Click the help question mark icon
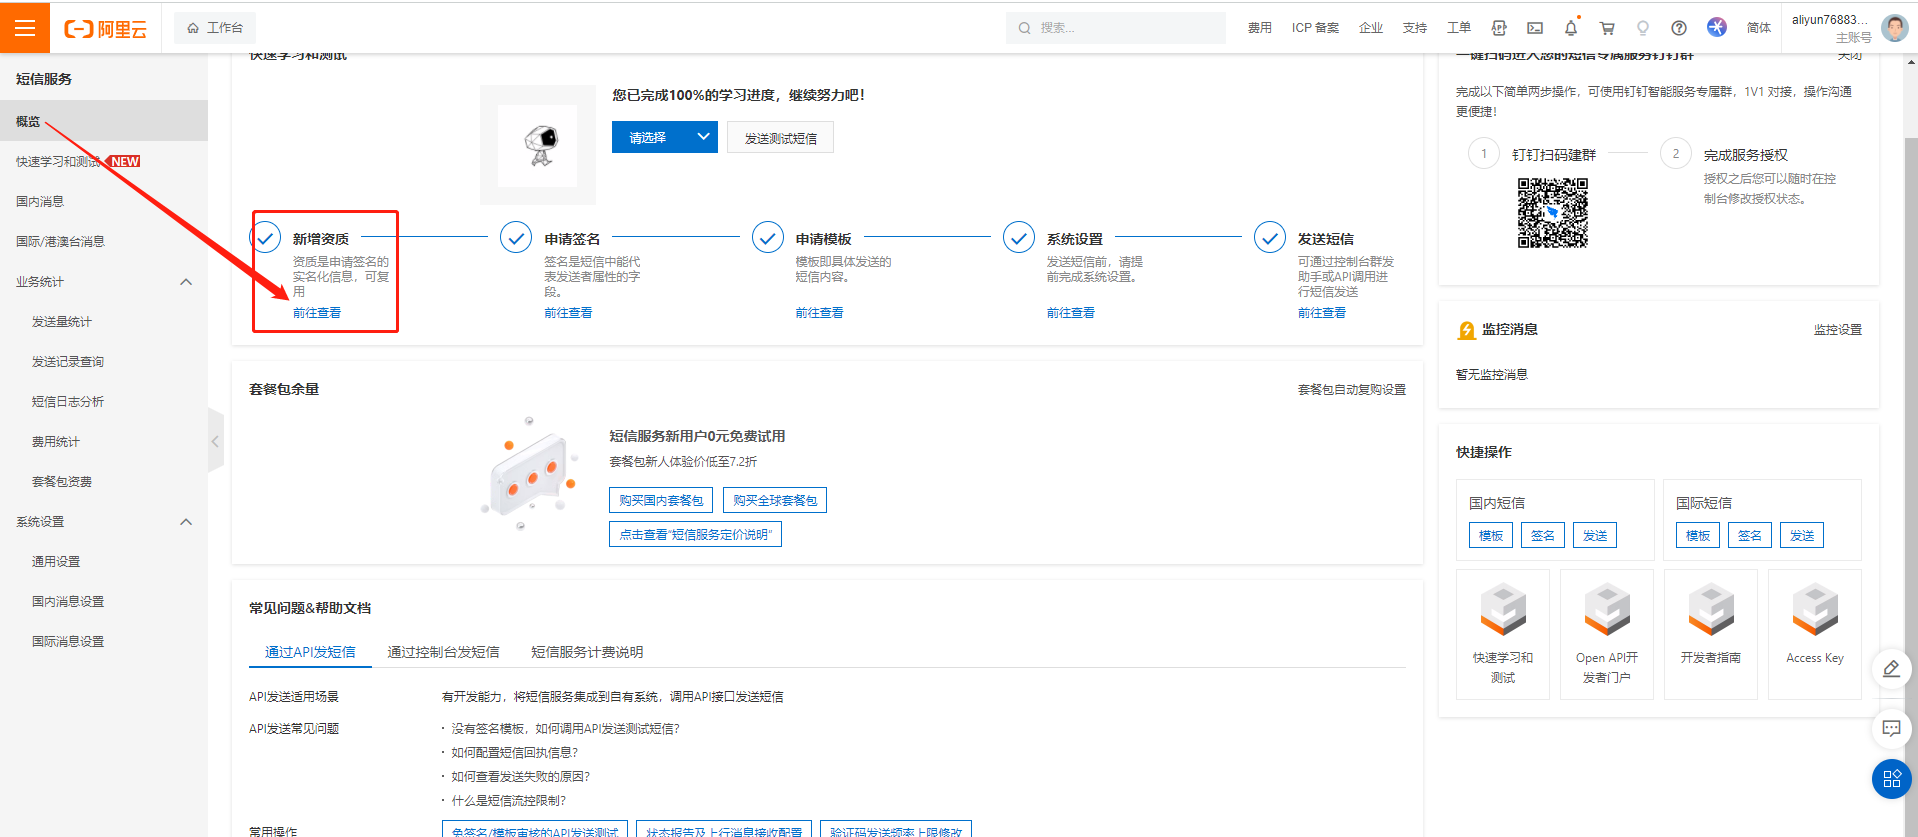Screen dimensions: 1918x837 [1679, 28]
